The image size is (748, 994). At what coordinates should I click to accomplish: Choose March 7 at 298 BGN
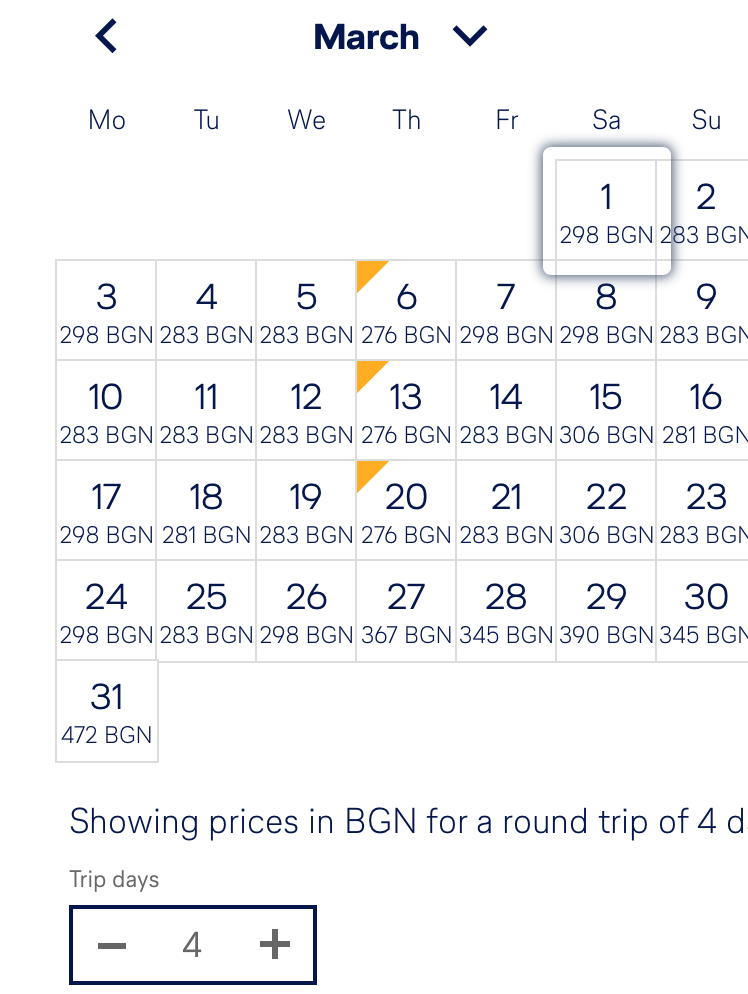pos(506,311)
